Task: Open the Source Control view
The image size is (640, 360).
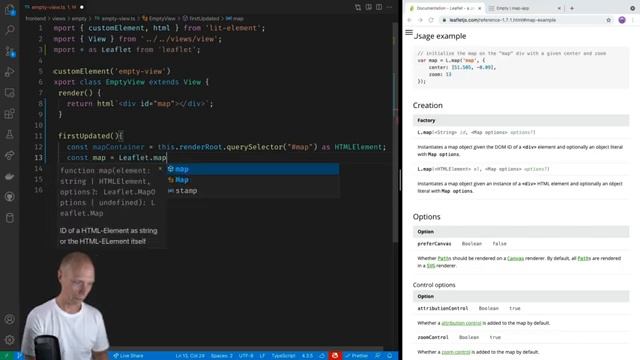Action: [9, 51]
